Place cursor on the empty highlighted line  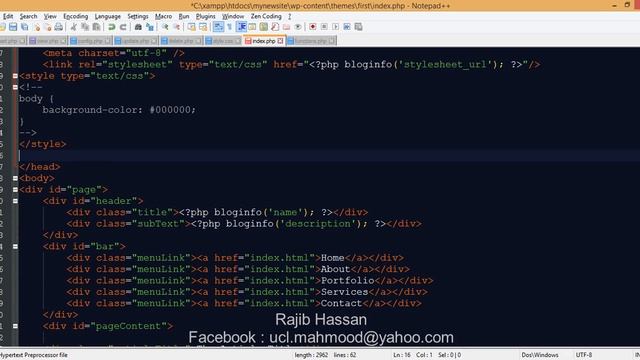click(329, 156)
